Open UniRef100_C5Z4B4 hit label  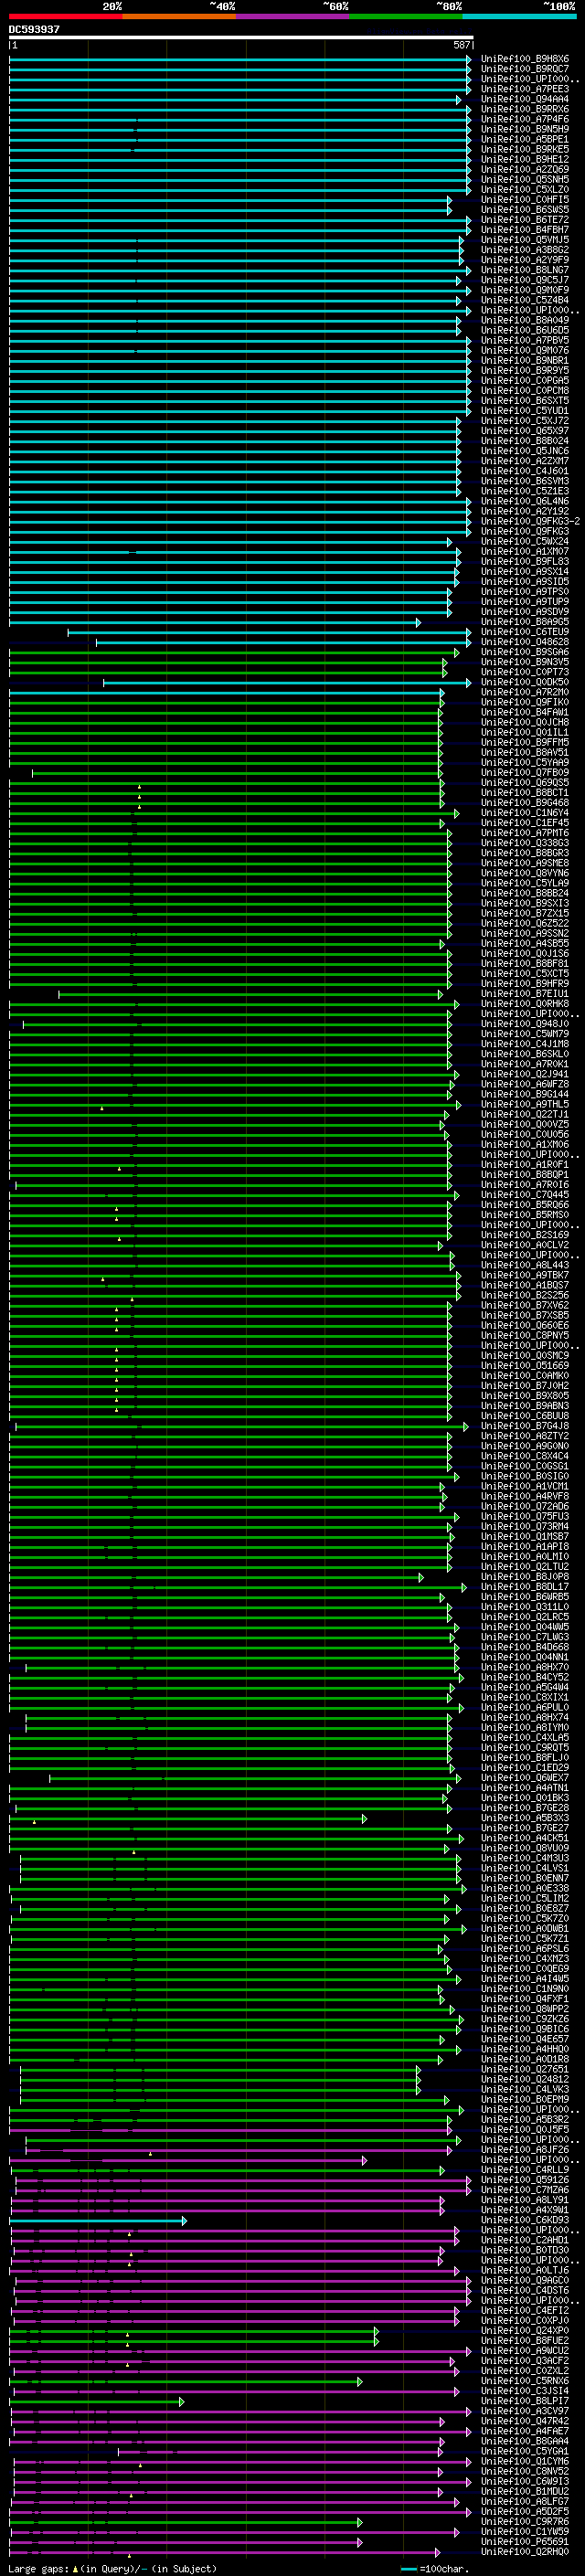pos(525,300)
